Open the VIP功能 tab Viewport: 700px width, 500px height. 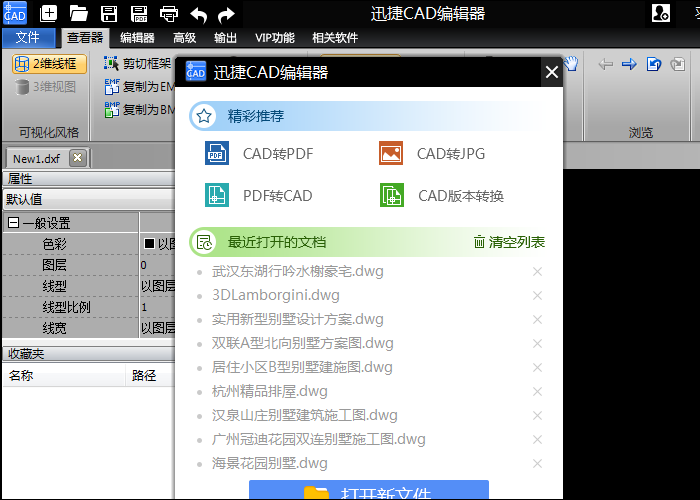(275, 38)
